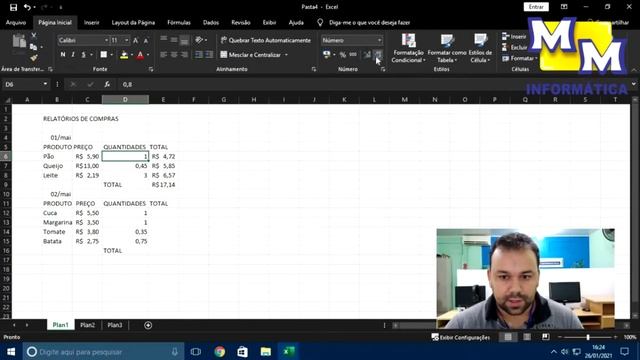Click the Windows Start button
This screenshot has height=360, width=640.
click(11, 351)
